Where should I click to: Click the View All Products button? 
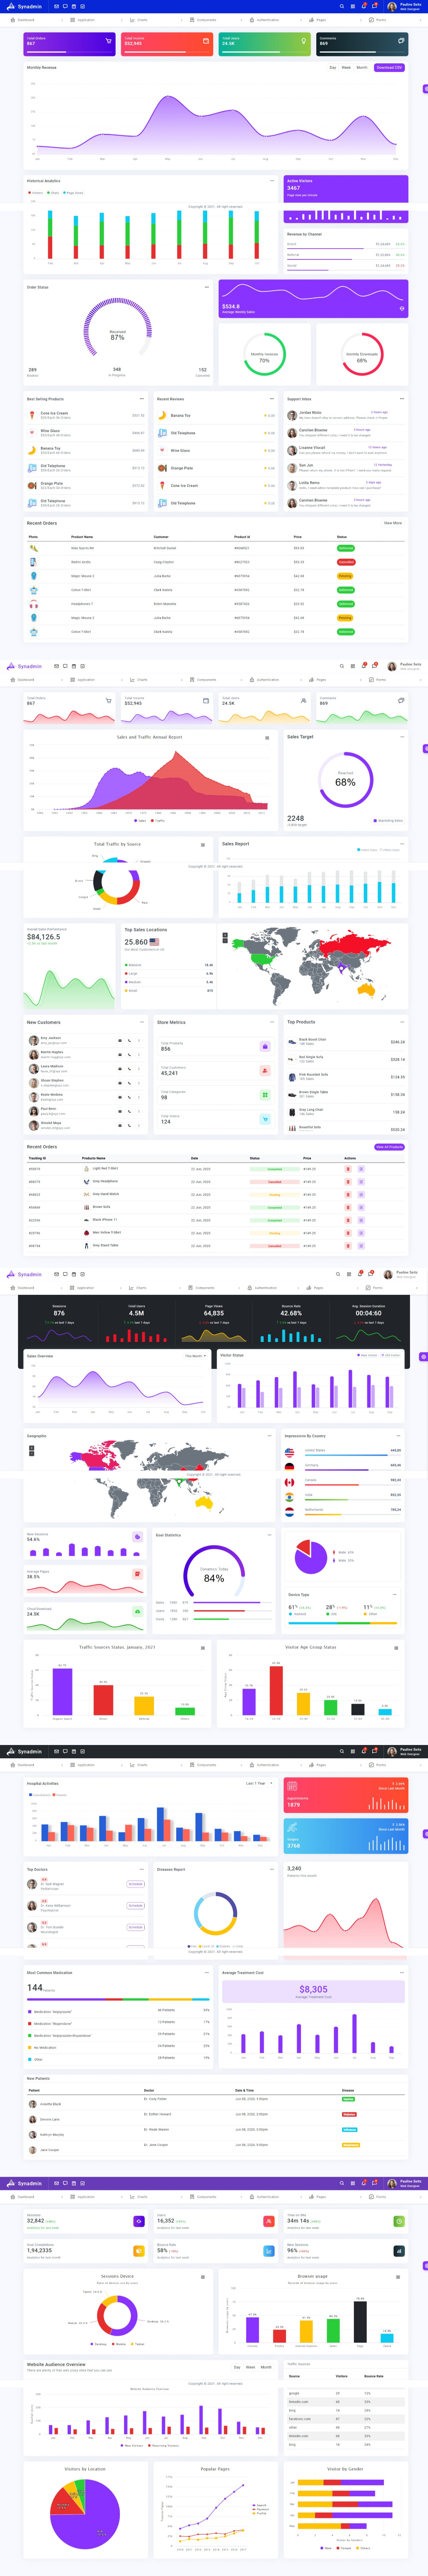tap(389, 1147)
